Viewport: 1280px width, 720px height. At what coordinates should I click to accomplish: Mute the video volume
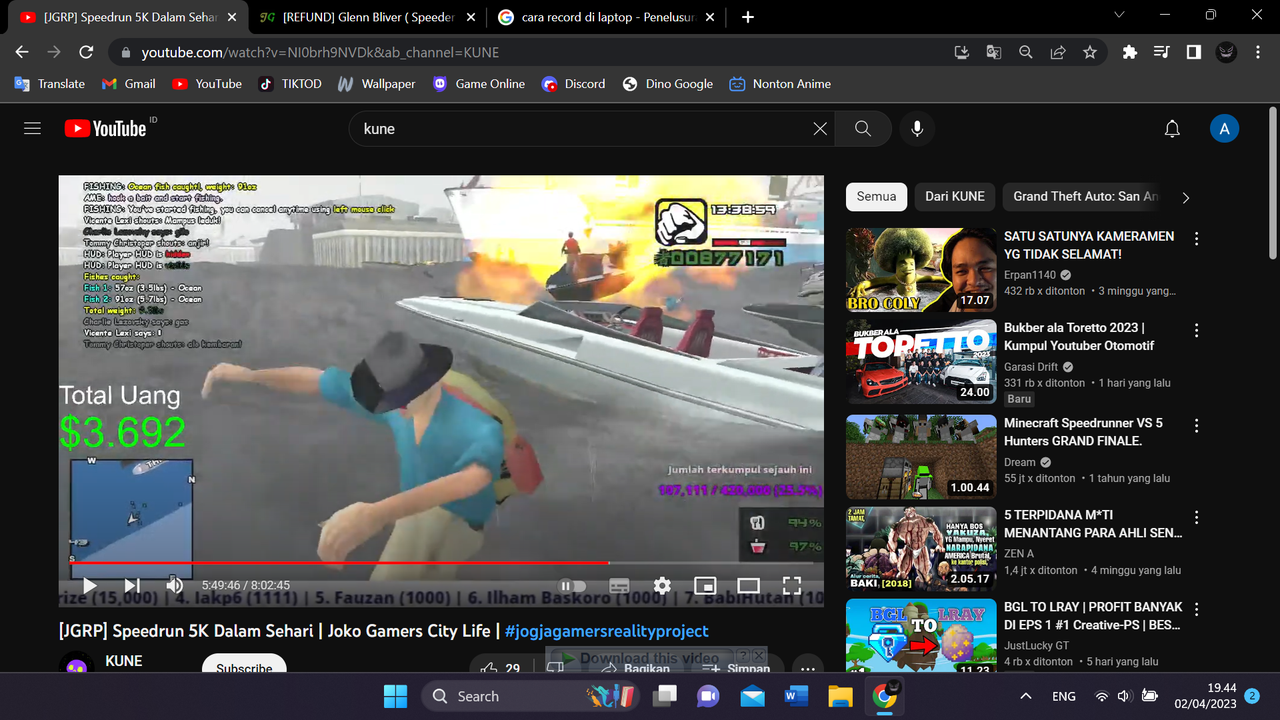pyautogui.click(x=175, y=585)
